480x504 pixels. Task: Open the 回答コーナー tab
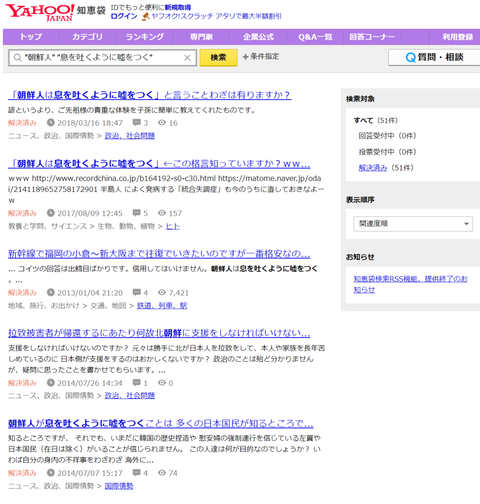pyautogui.click(x=372, y=37)
